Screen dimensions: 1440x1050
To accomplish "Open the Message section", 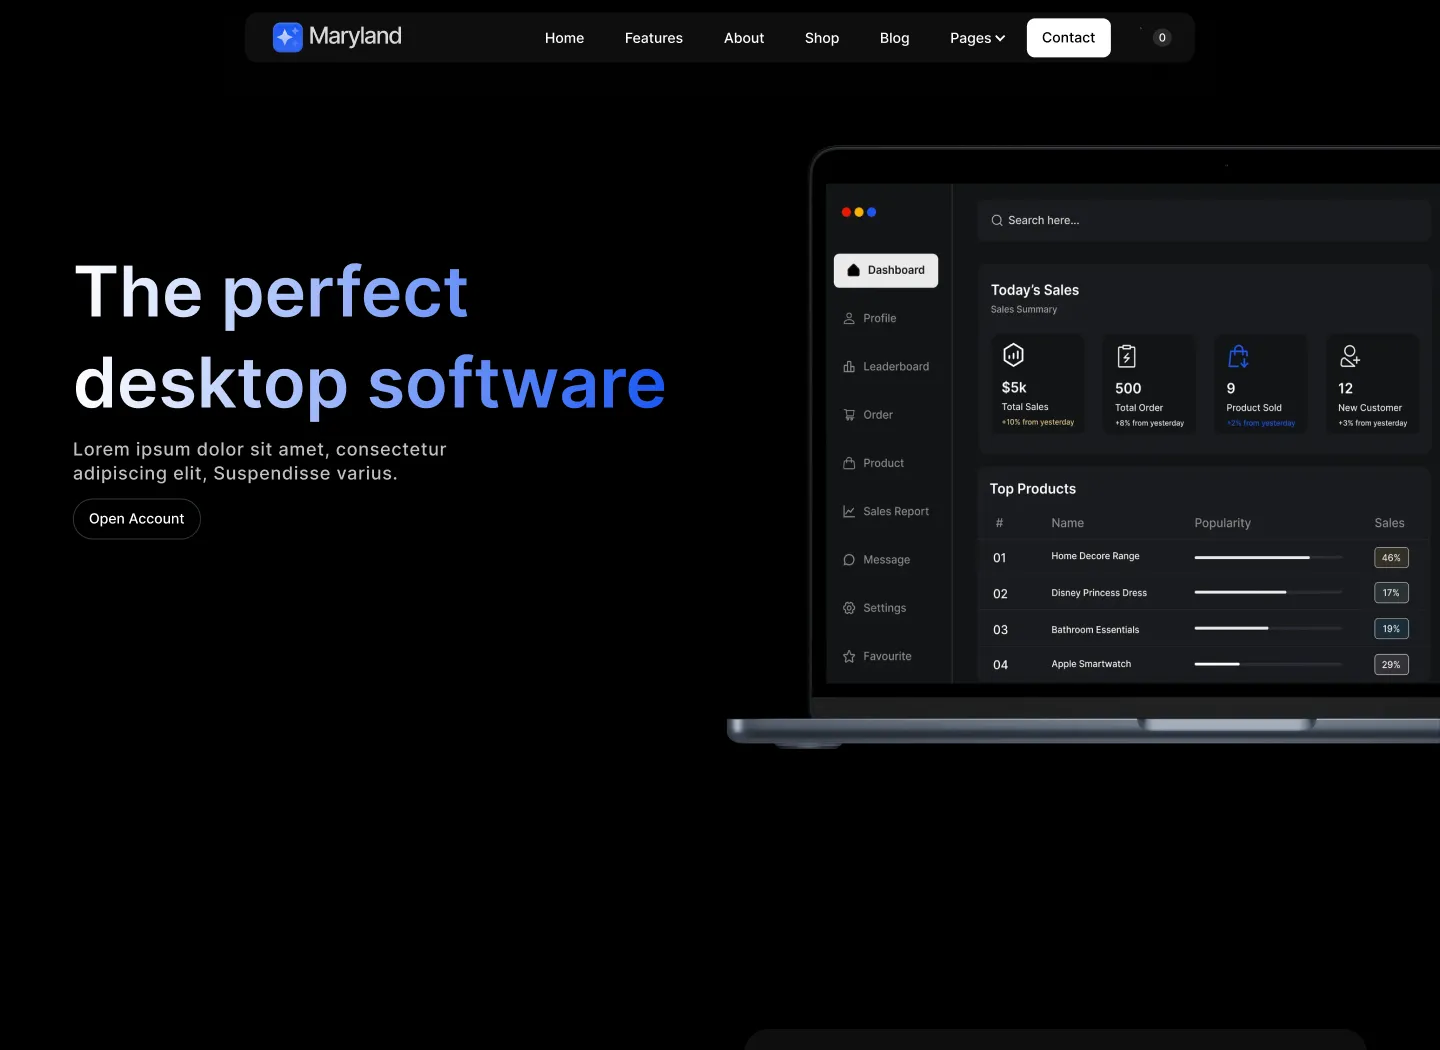I will [877, 560].
